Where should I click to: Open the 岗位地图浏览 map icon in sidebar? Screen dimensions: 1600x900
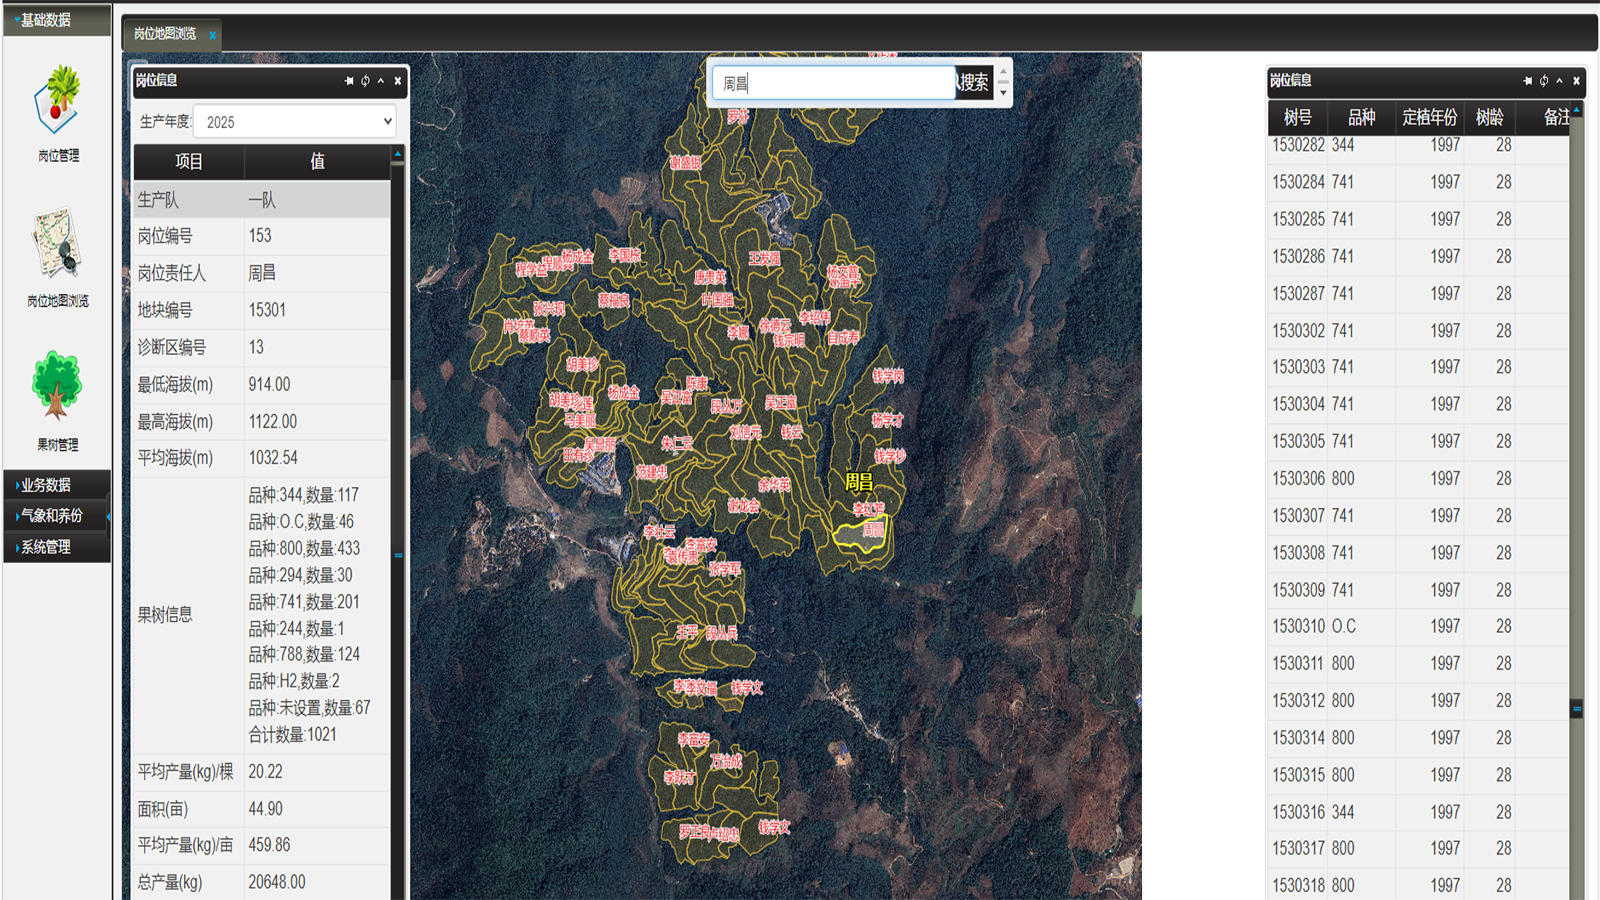(x=57, y=256)
